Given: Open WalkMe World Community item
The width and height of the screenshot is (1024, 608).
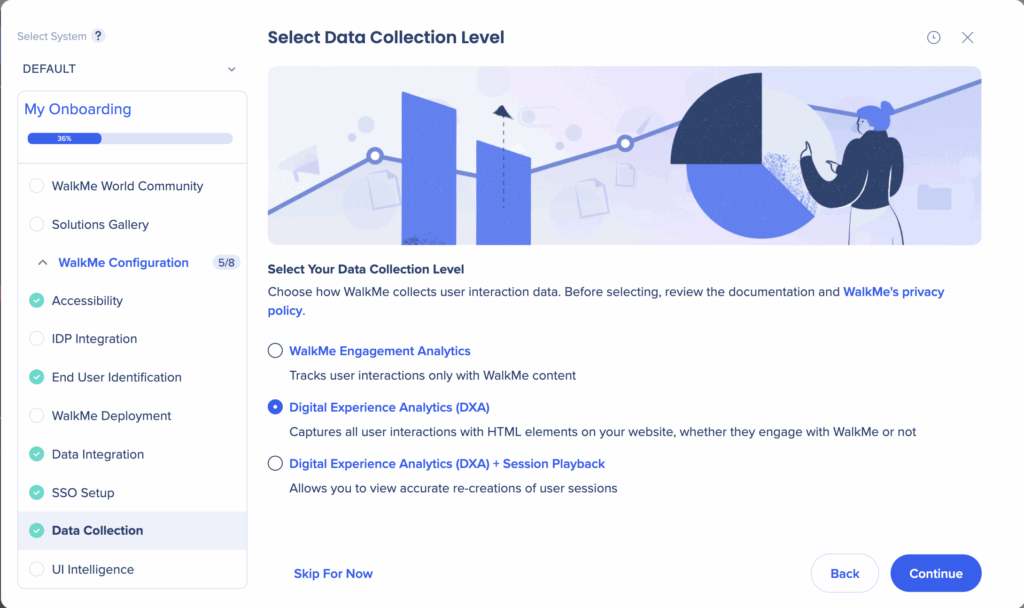Looking at the screenshot, I should tap(127, 186).
